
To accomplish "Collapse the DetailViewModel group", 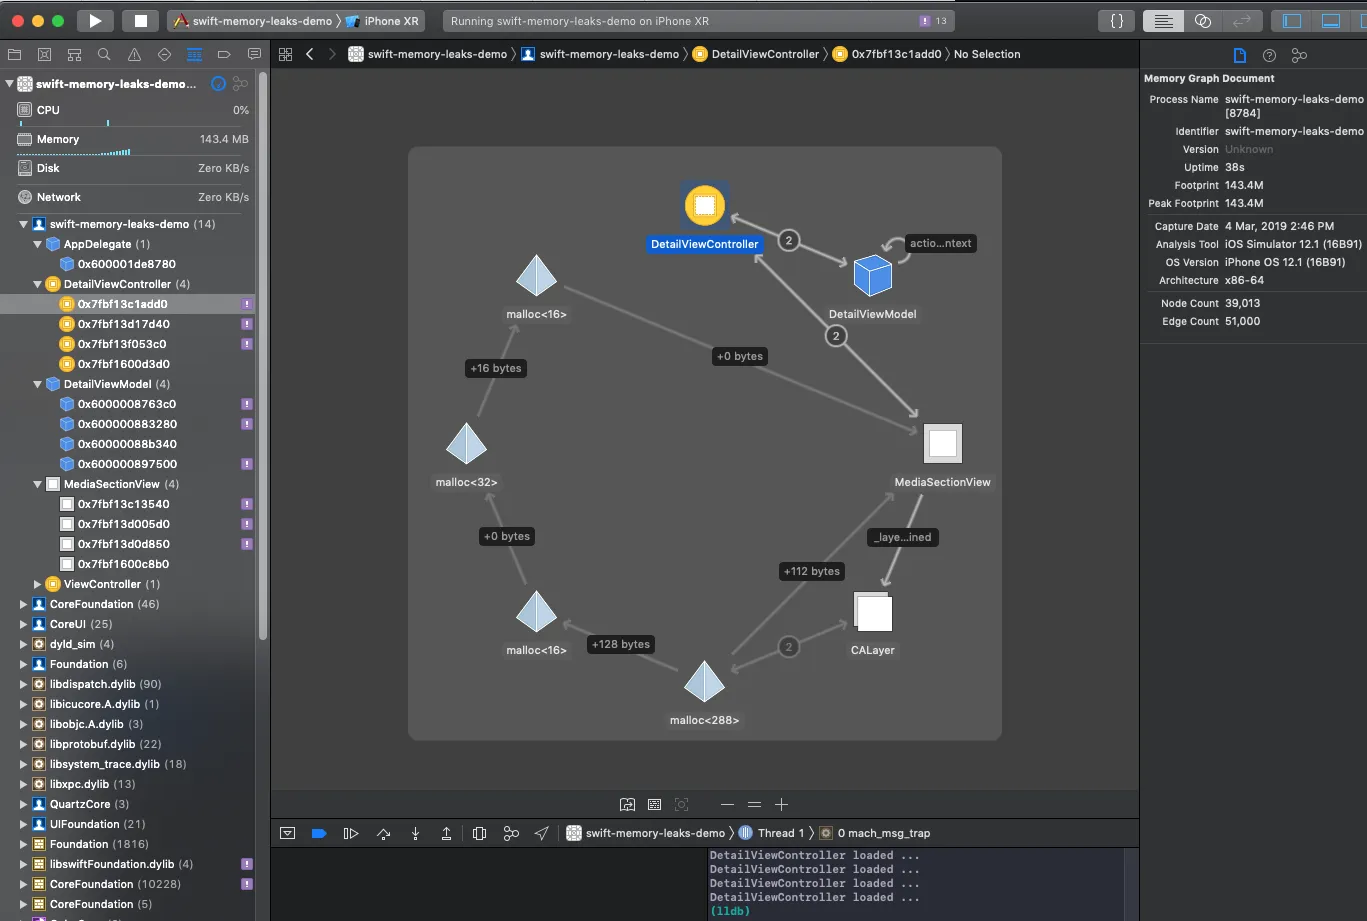I will coord(37,384).
